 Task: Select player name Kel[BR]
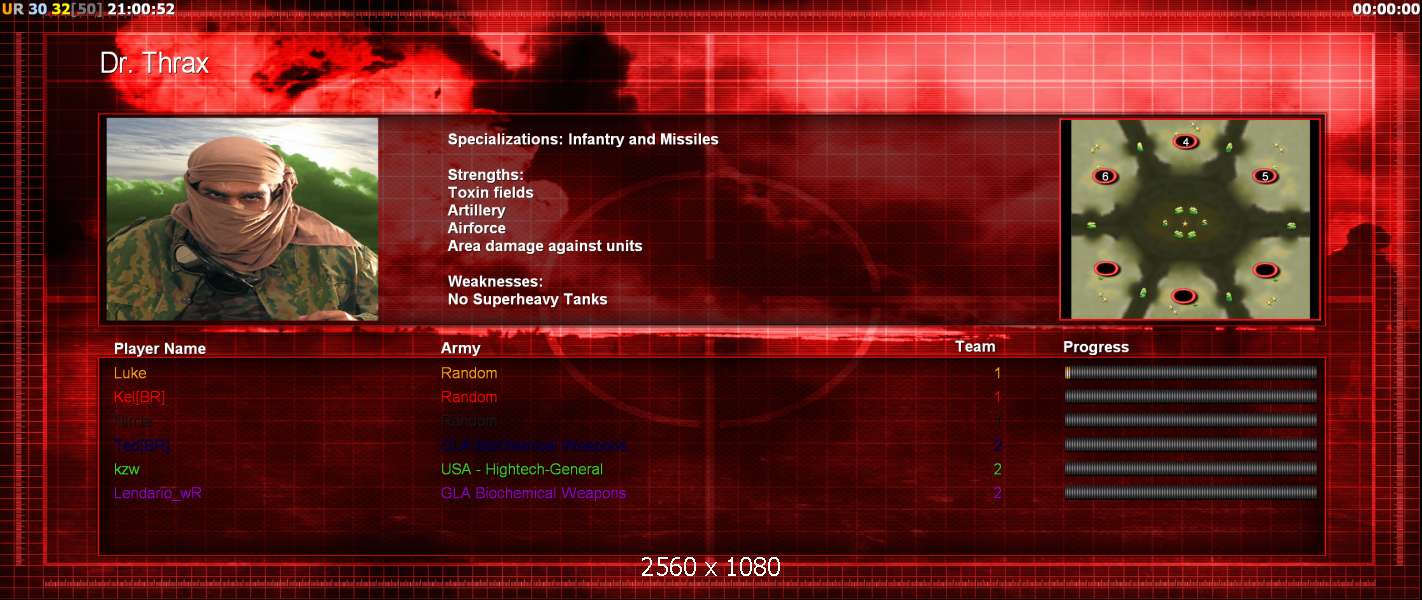(x=139, y=397)
